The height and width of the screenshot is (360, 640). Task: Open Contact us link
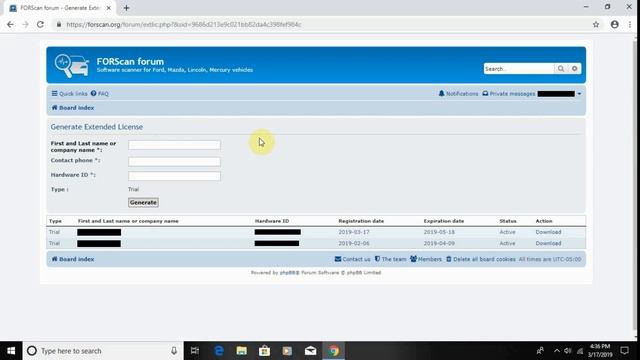(353, 259)
